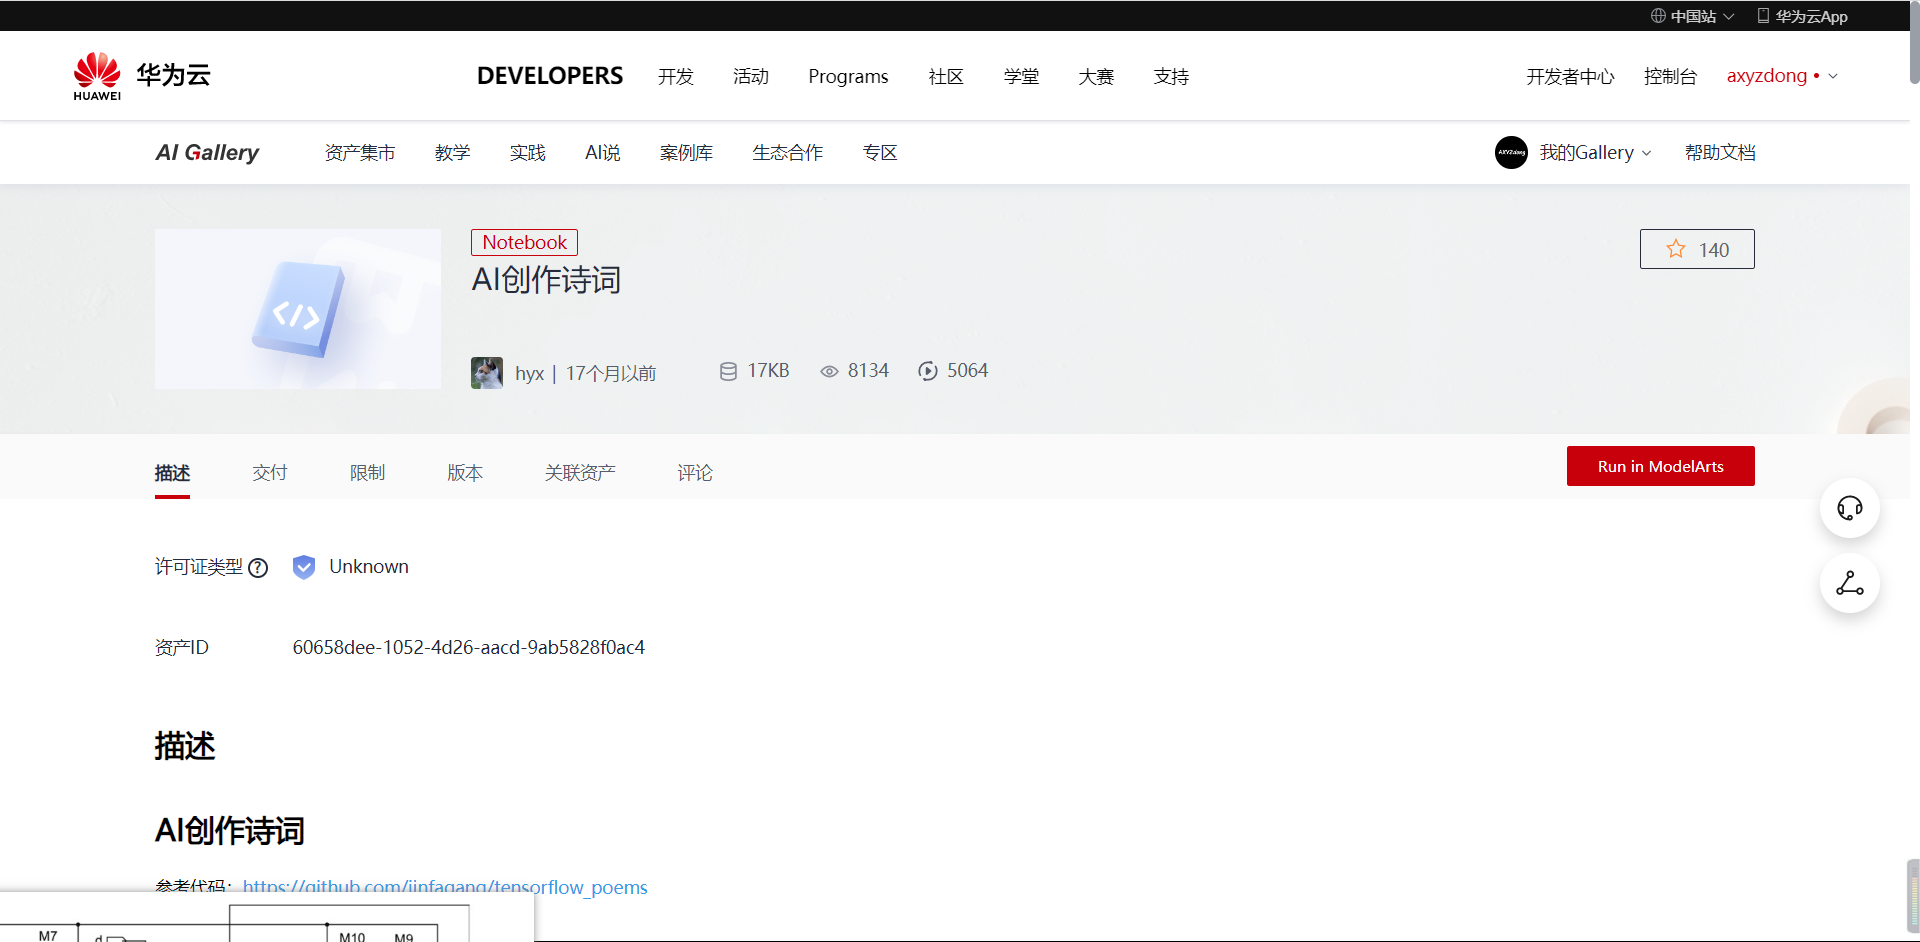Switch to the 交付 tab

pyautogui.click(x=270, y=472)
